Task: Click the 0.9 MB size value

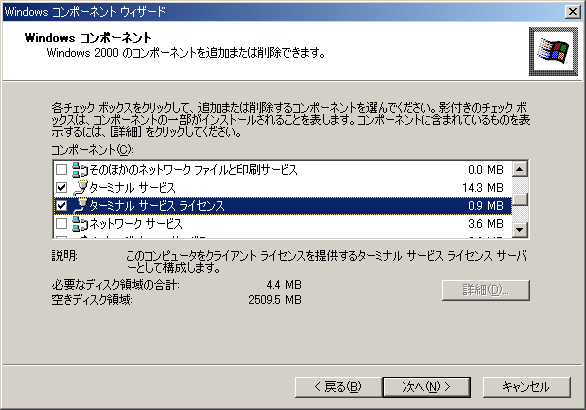Action: point(486,206)
